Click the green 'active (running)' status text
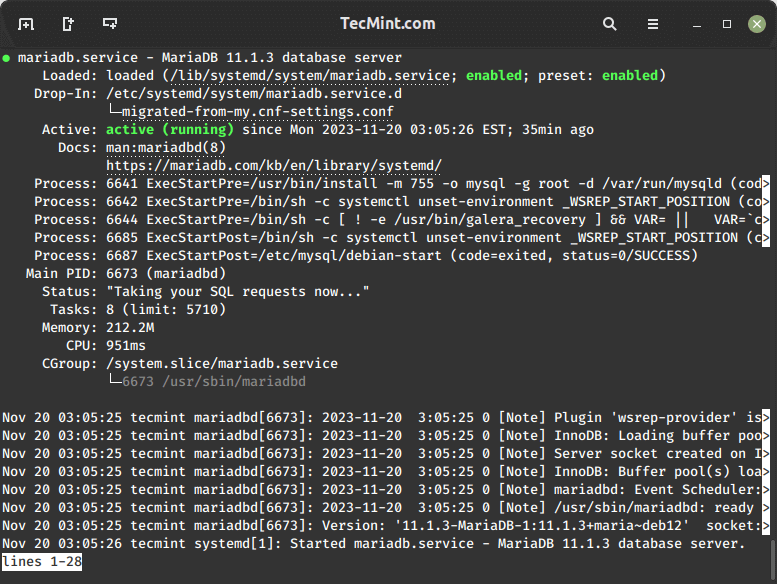777x584 pixels. coord(170,129)
